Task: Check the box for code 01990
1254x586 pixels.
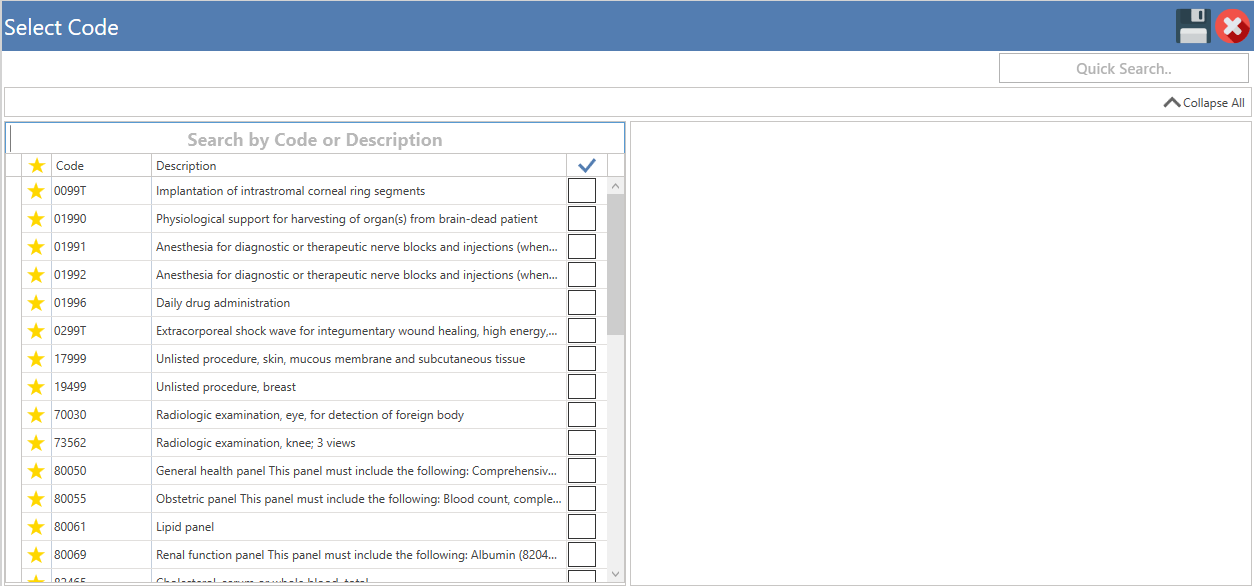Action: click(582, 219)
